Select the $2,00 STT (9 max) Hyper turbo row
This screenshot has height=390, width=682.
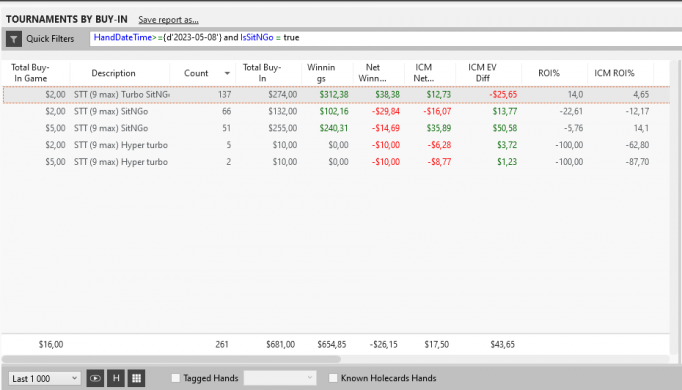coord(336,145)
